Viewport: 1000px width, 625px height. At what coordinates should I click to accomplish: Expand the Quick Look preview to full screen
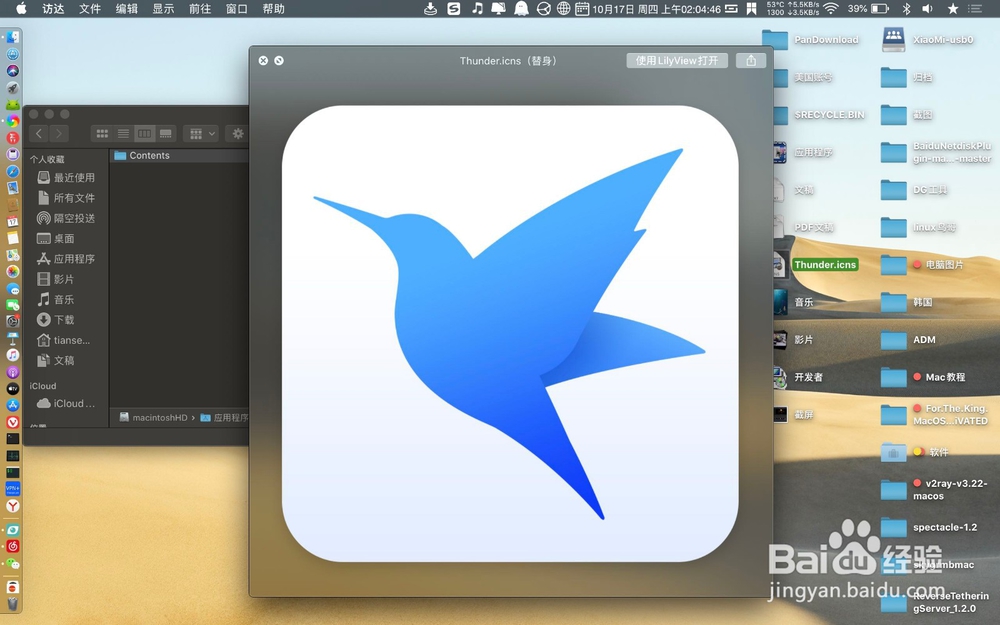pyautogui.click(x=279, y=61)
